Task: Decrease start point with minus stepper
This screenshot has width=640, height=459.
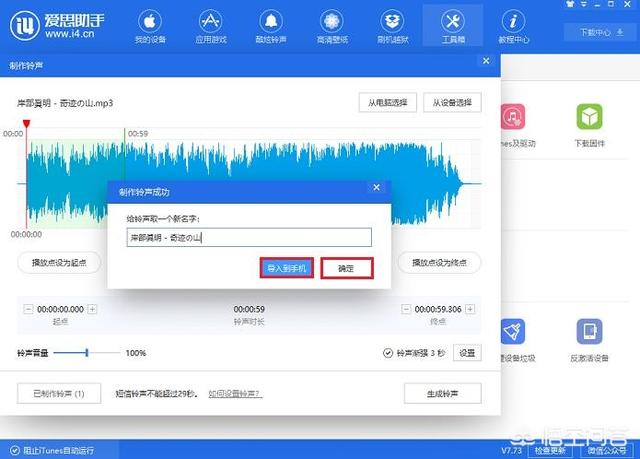Action: (28, 309)
